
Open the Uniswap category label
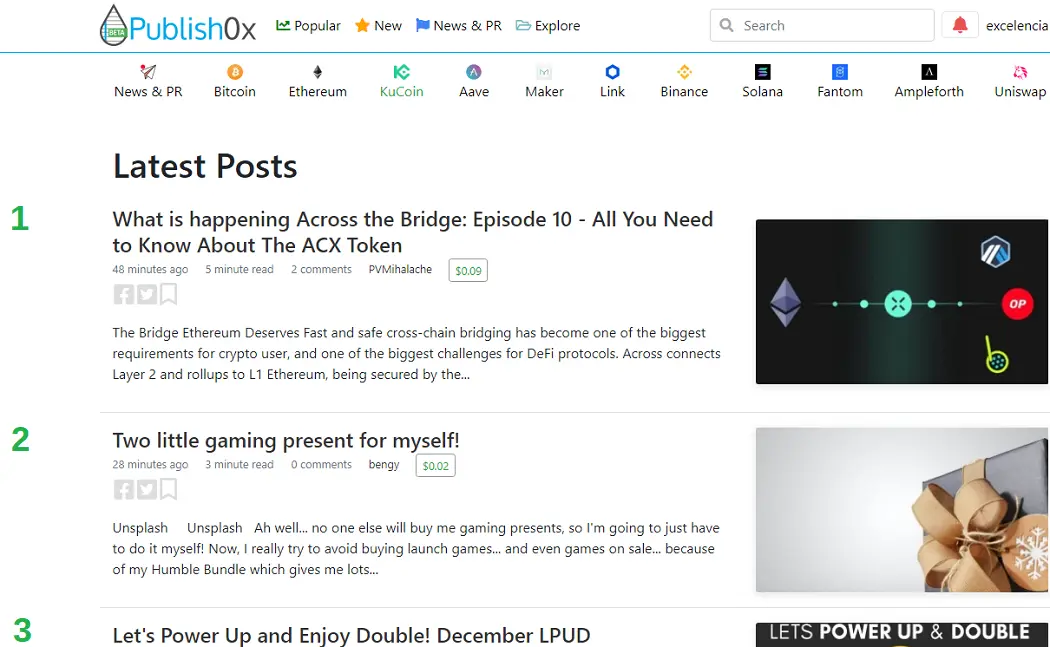point(1020,92)
